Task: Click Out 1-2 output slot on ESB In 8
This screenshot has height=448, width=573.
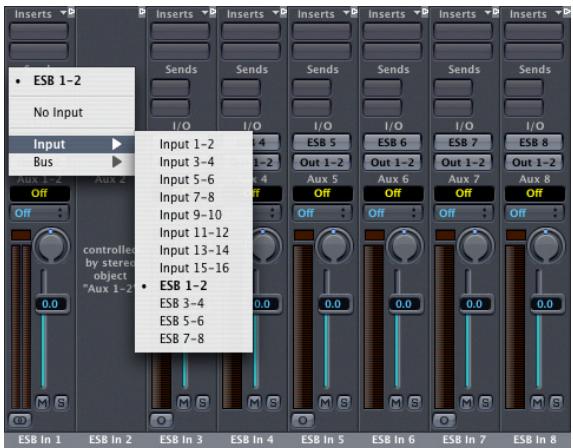Action: [x=534, y=162]
